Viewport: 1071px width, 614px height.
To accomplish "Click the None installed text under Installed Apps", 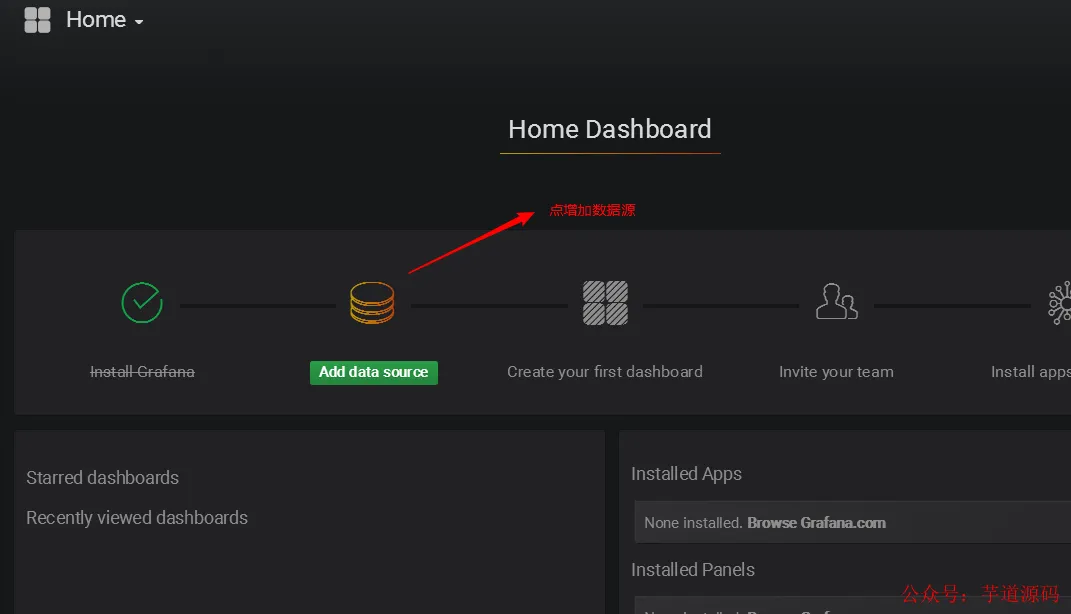I will tap(693, 522).
